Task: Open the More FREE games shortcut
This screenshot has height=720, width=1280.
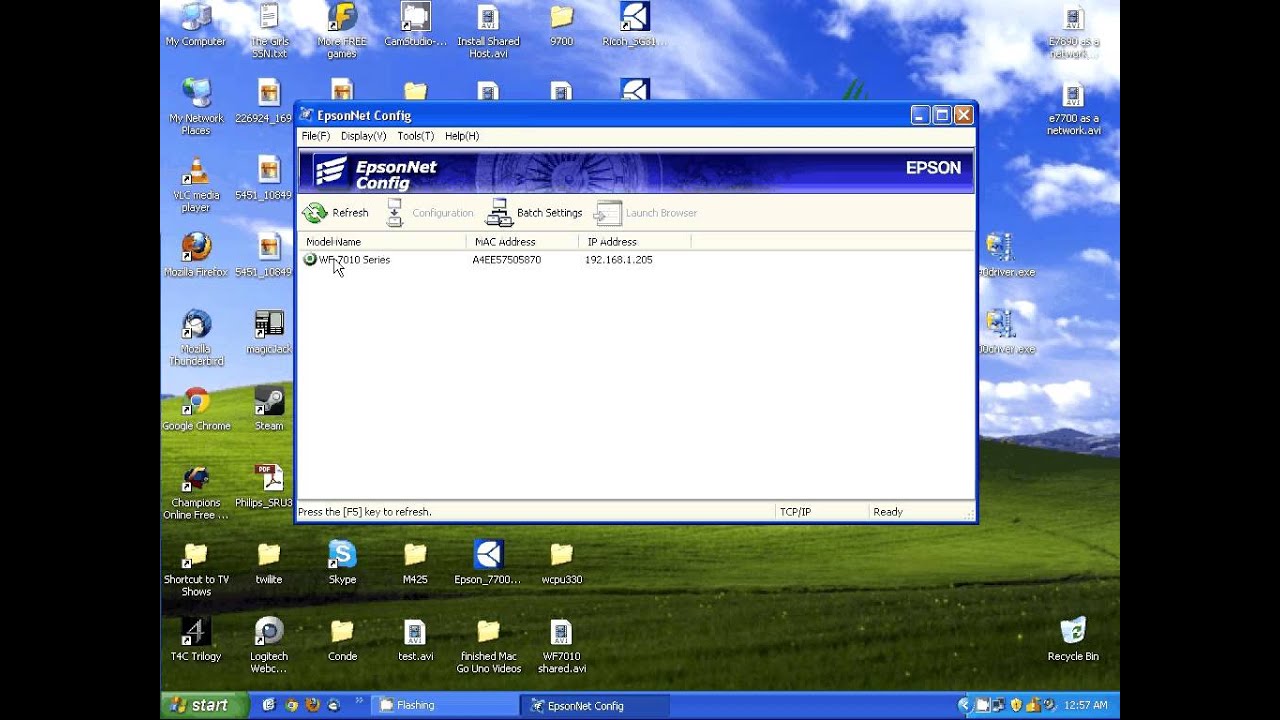Action: click(x=342, y=29)
